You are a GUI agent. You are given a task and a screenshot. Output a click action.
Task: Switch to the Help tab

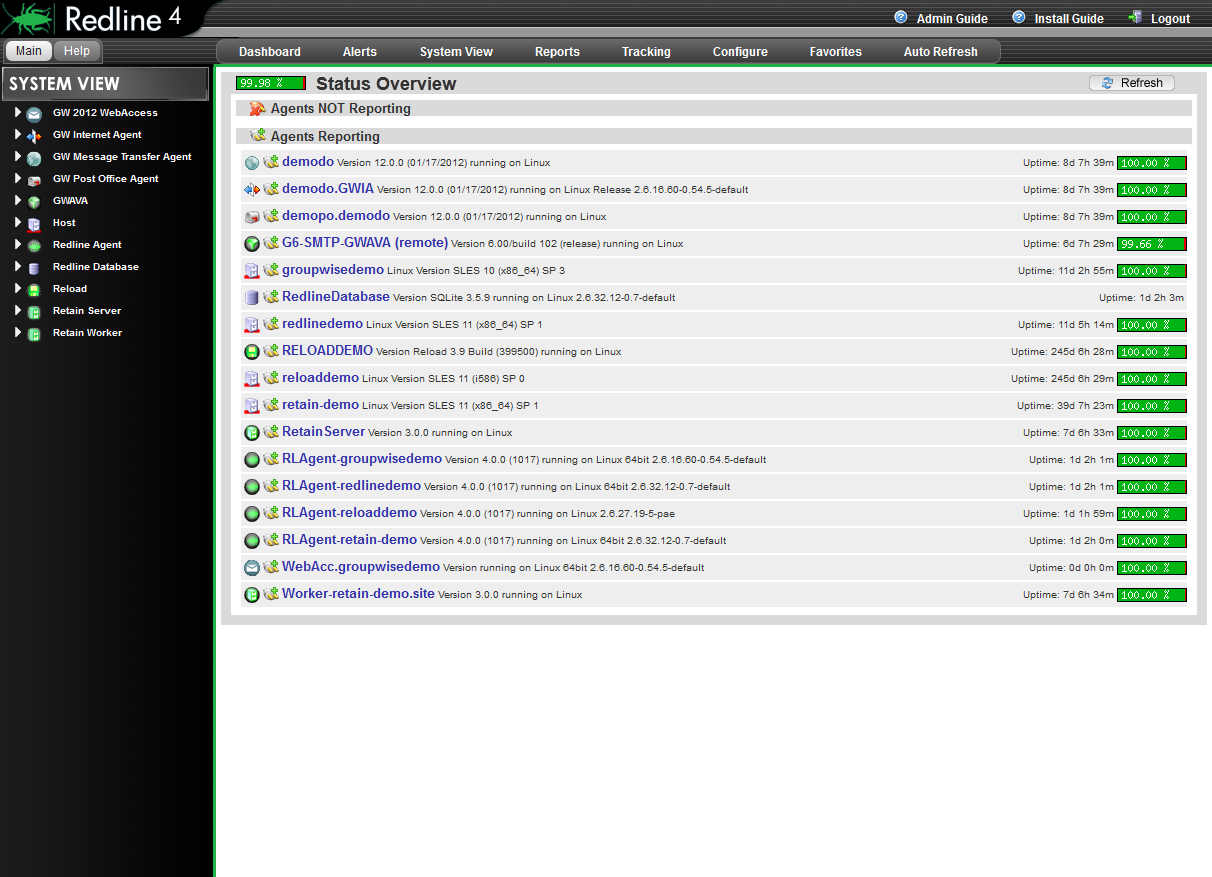click(x=77, y=51)
